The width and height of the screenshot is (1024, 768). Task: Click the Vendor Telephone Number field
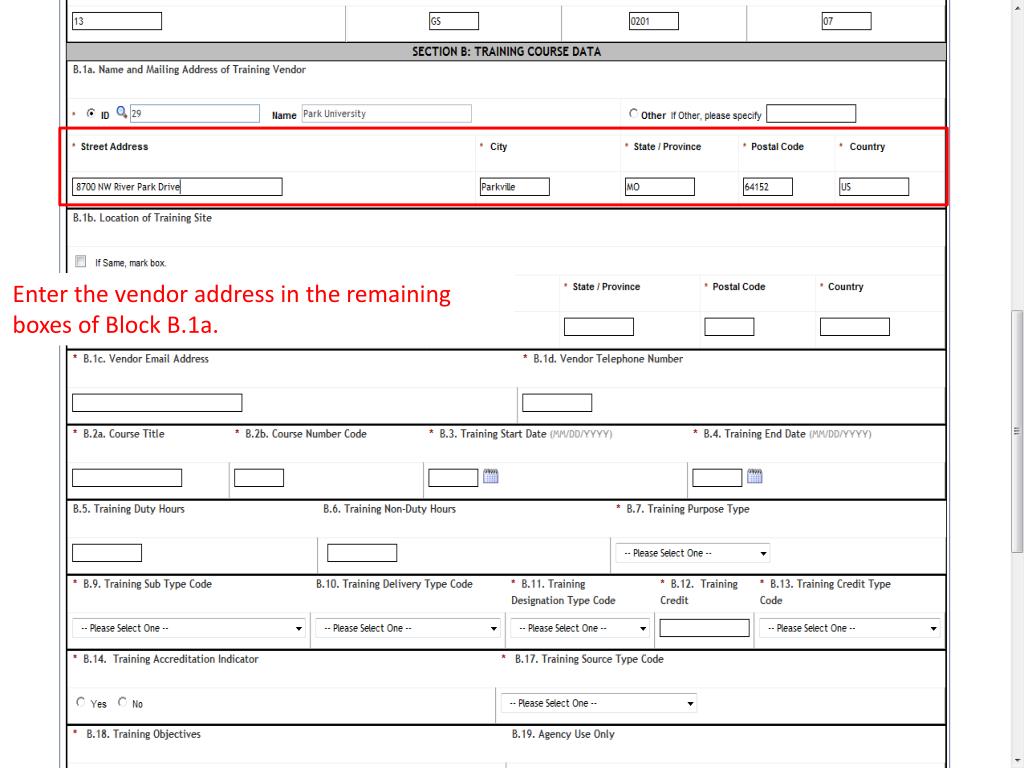tap(557, 402)
